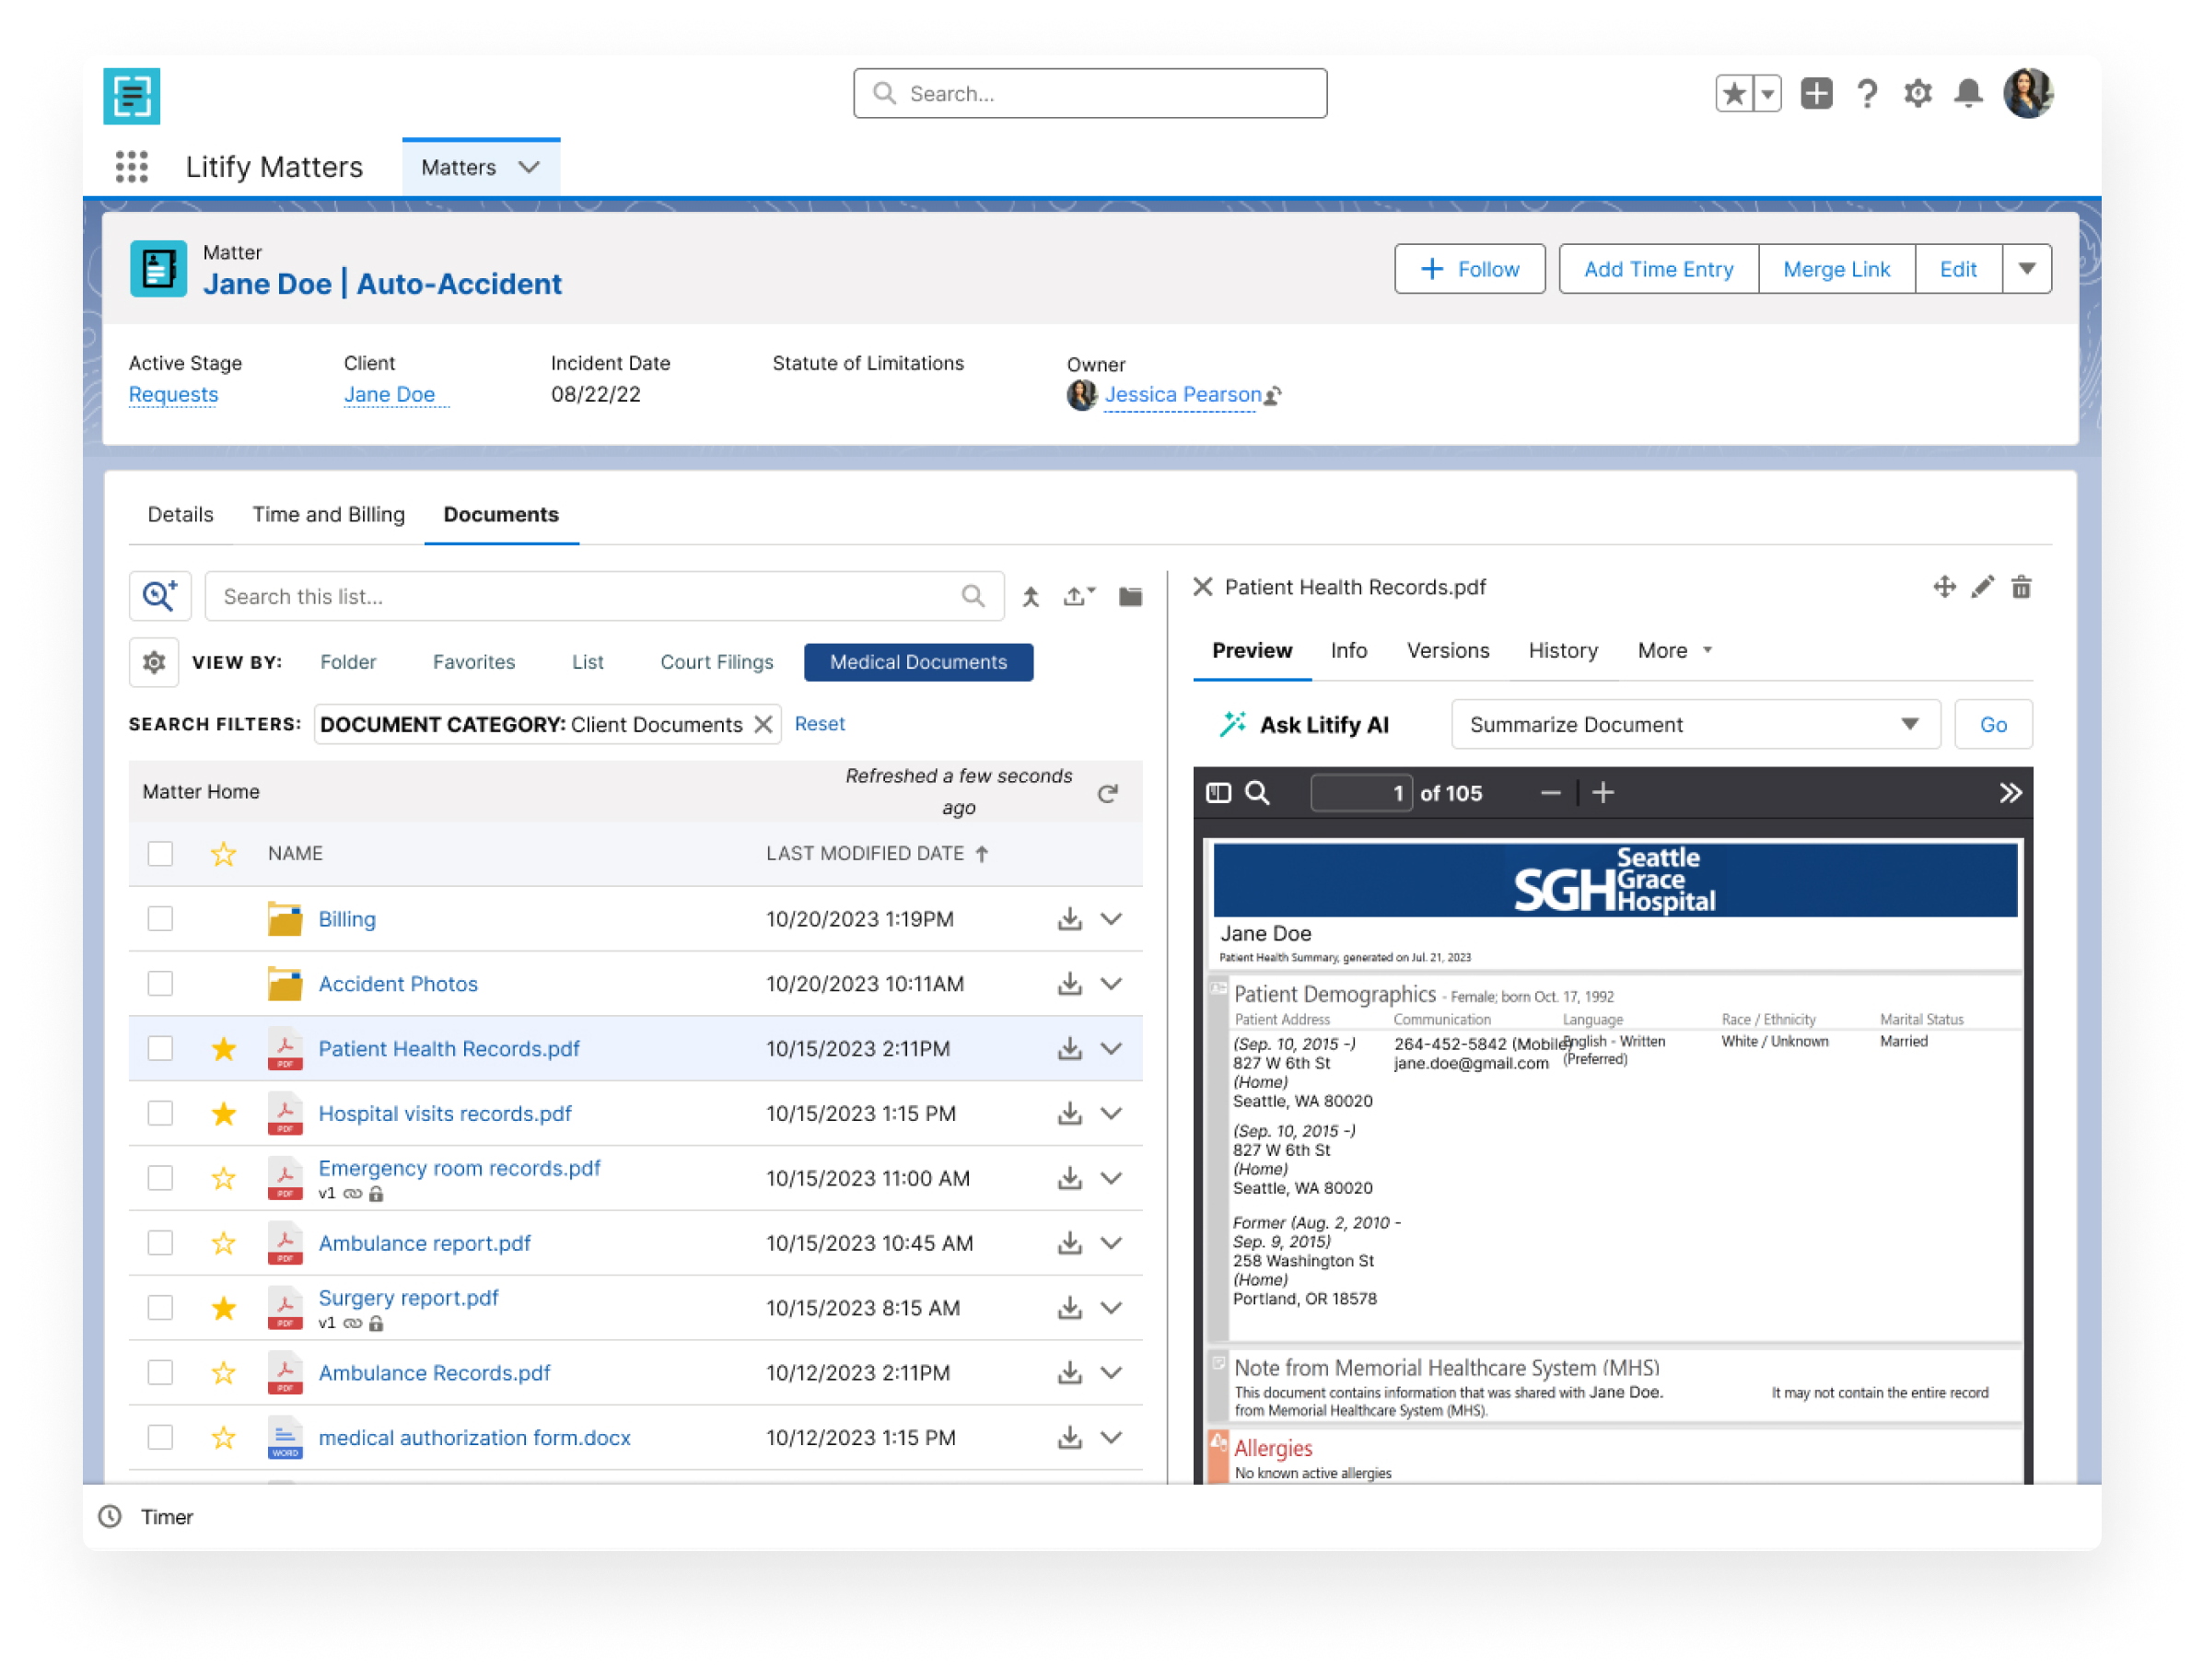Click the new folder icon in document toolbar
Image resolution: width=2203 pixels, height=1680 pixels.
pos(1130,596)
